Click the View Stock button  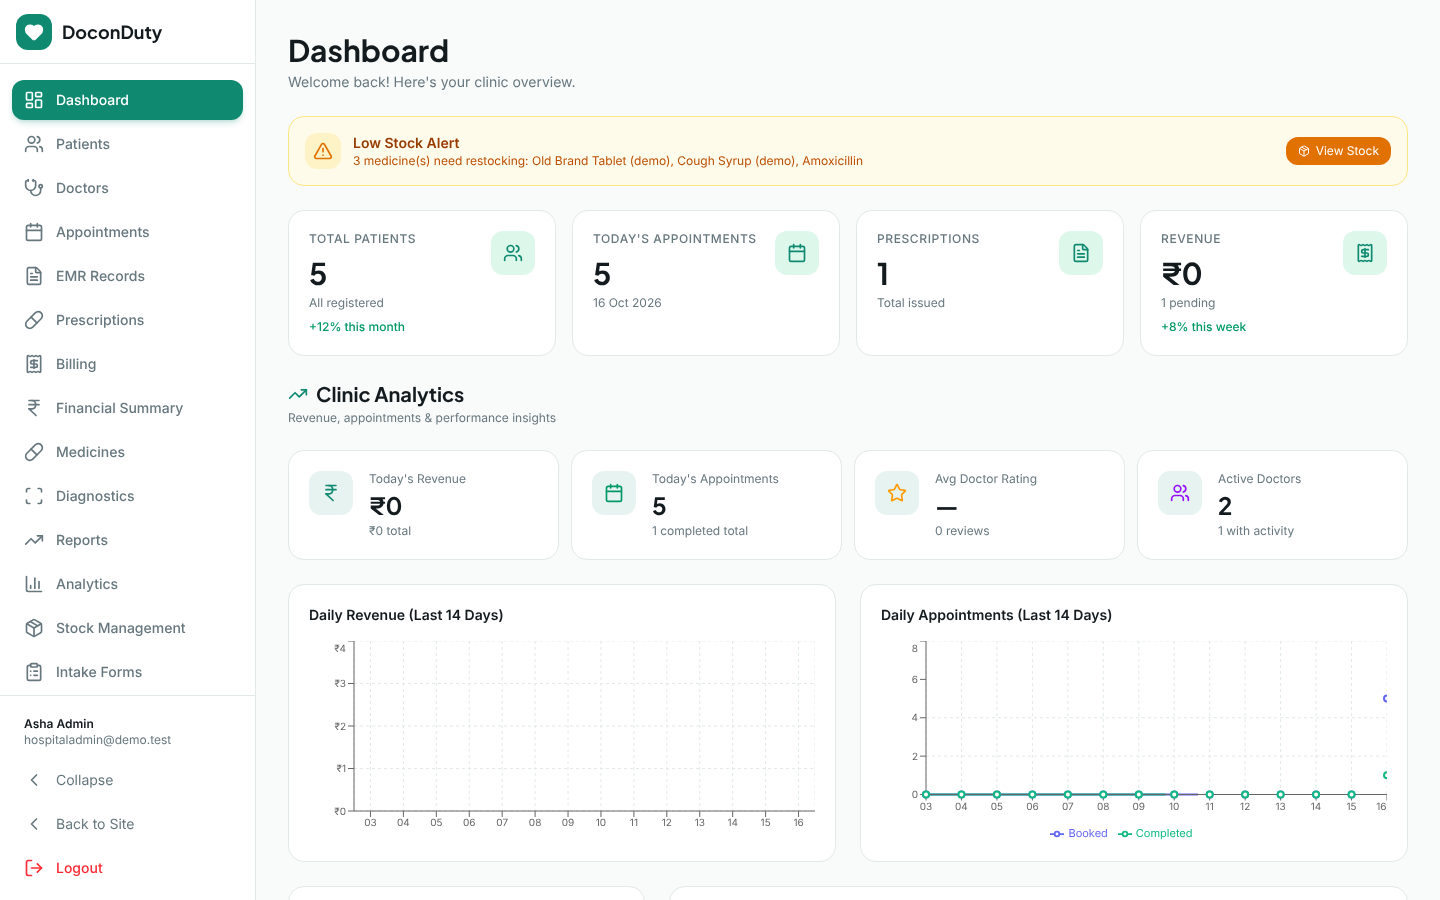[x=1338, y=151]
